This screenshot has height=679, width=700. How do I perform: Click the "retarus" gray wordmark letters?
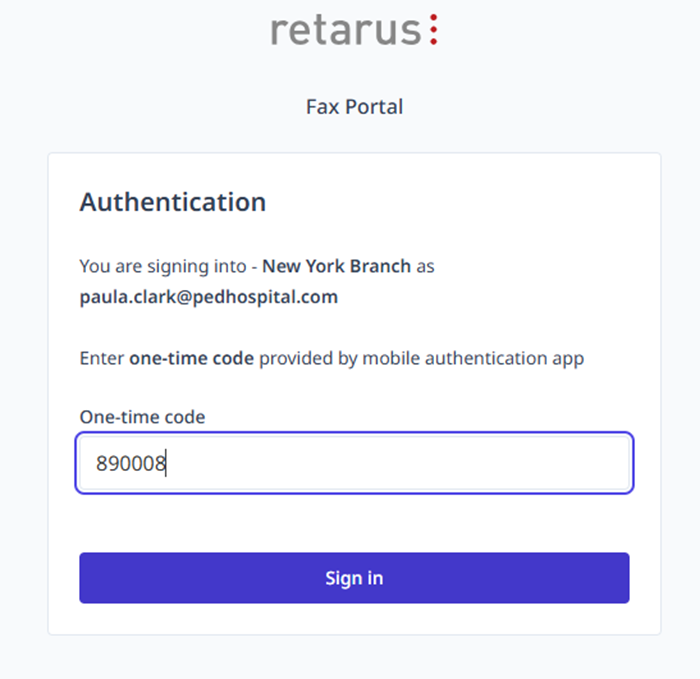(344, 31)
